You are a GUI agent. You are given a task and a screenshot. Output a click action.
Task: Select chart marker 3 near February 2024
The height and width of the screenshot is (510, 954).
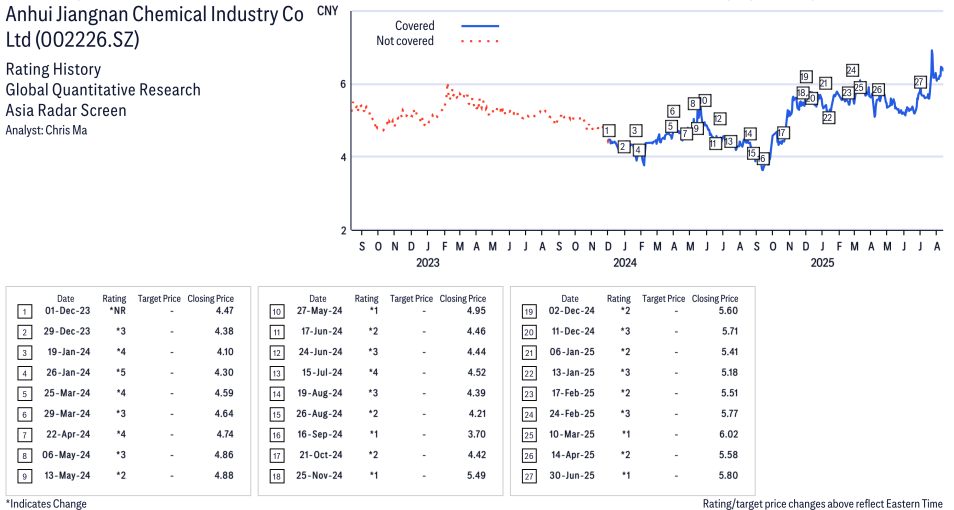[x=635, y=130]
